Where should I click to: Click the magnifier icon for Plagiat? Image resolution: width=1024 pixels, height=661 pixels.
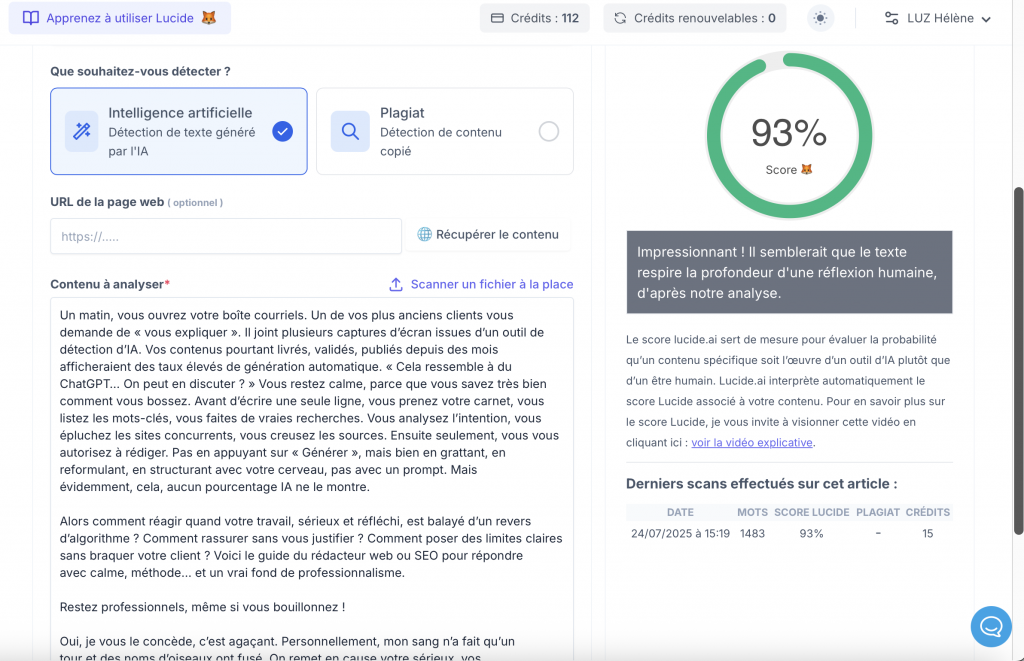(x=350, y=131)
